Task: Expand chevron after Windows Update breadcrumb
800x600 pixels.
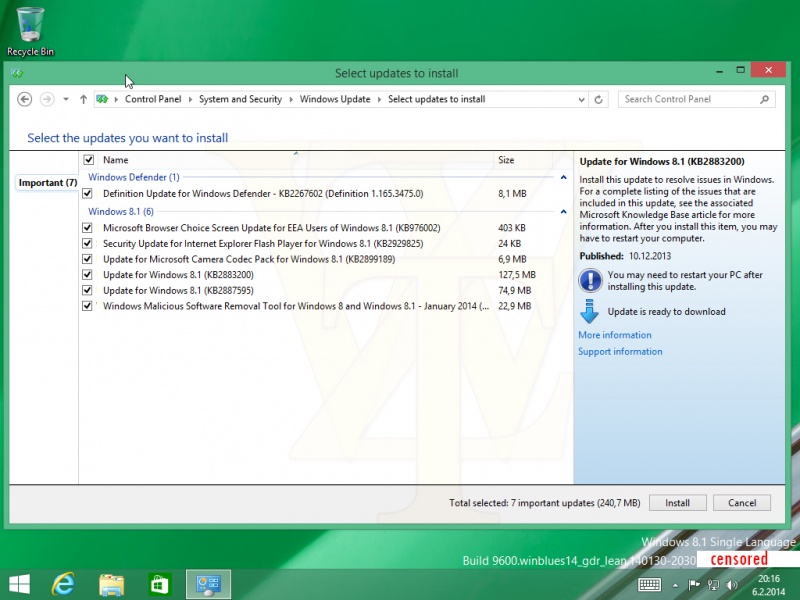Action: pos(379,99)
